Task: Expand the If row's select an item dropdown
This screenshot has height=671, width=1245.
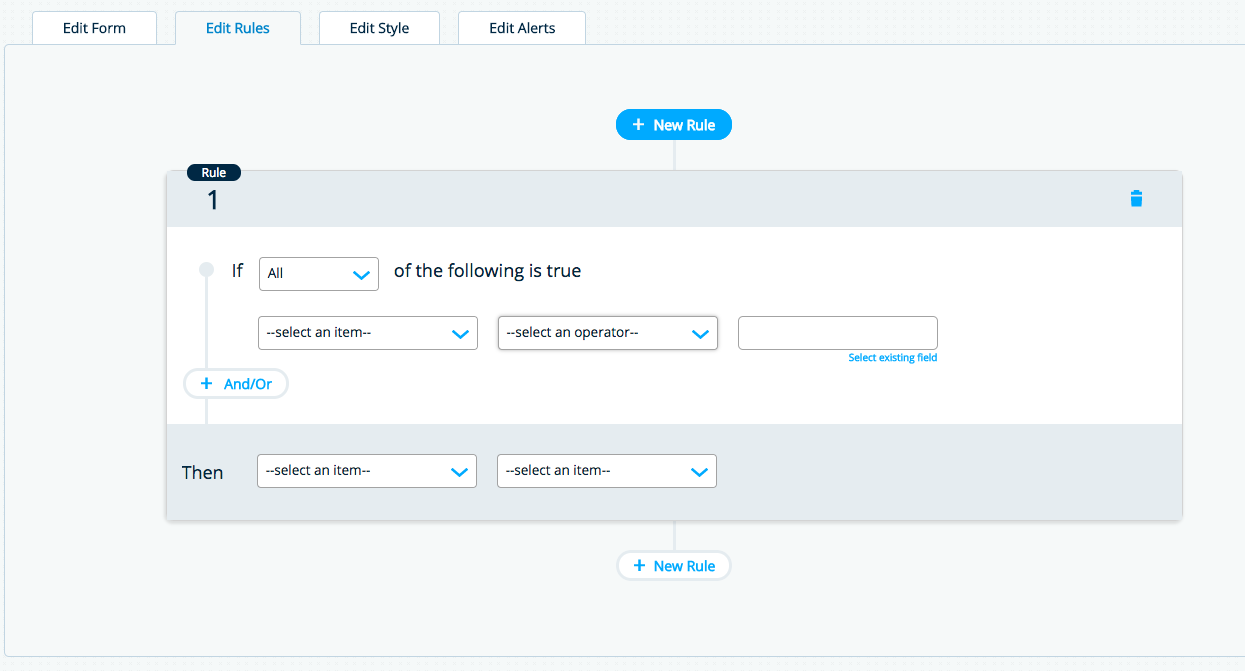Action: coord(367,333)
